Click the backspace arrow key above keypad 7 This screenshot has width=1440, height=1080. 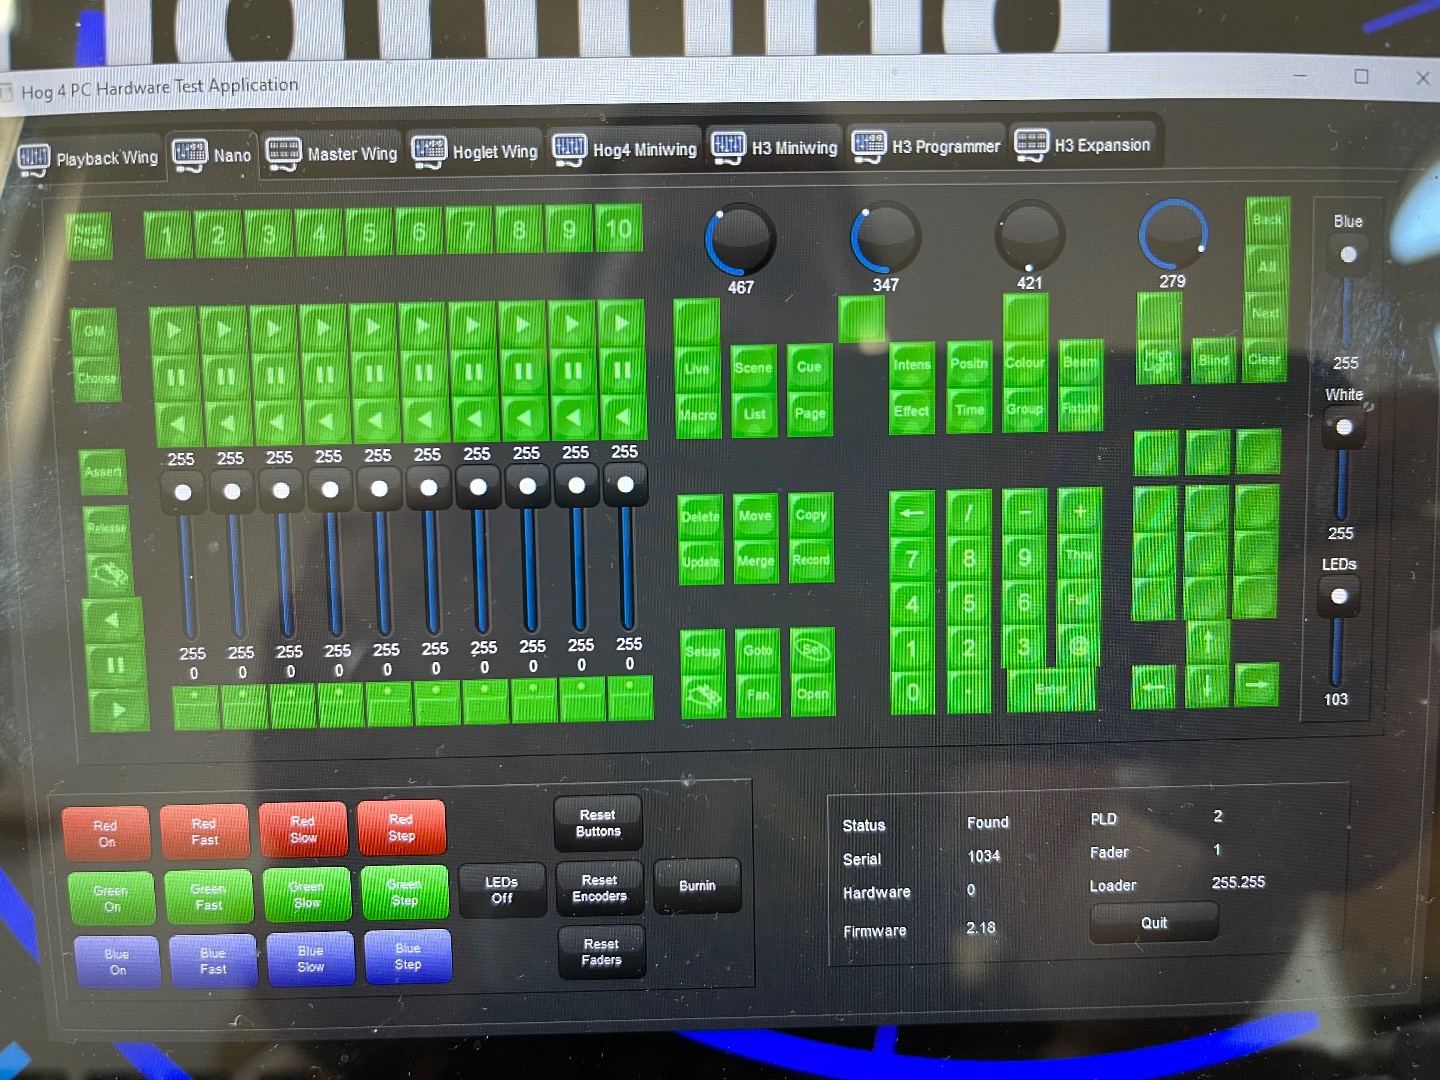[x=912, y=513]
